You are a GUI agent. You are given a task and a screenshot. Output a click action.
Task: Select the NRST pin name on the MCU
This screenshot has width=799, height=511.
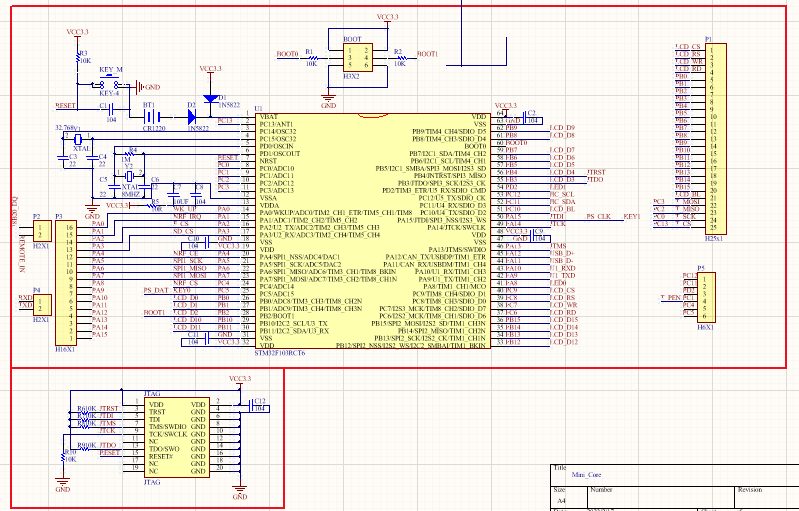268,161
